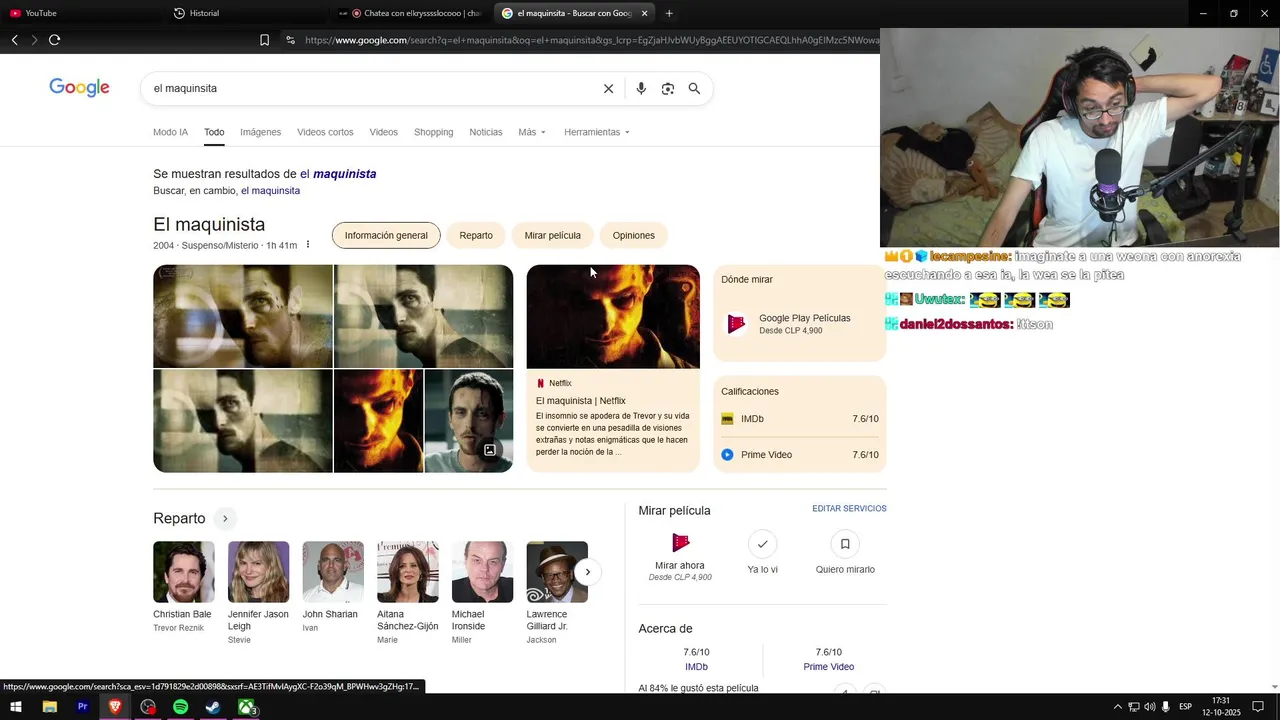Open Adobe Premiere Pro from the taskbar
The height and width of the screenshot is (720, 1280).
coord(82,707)
